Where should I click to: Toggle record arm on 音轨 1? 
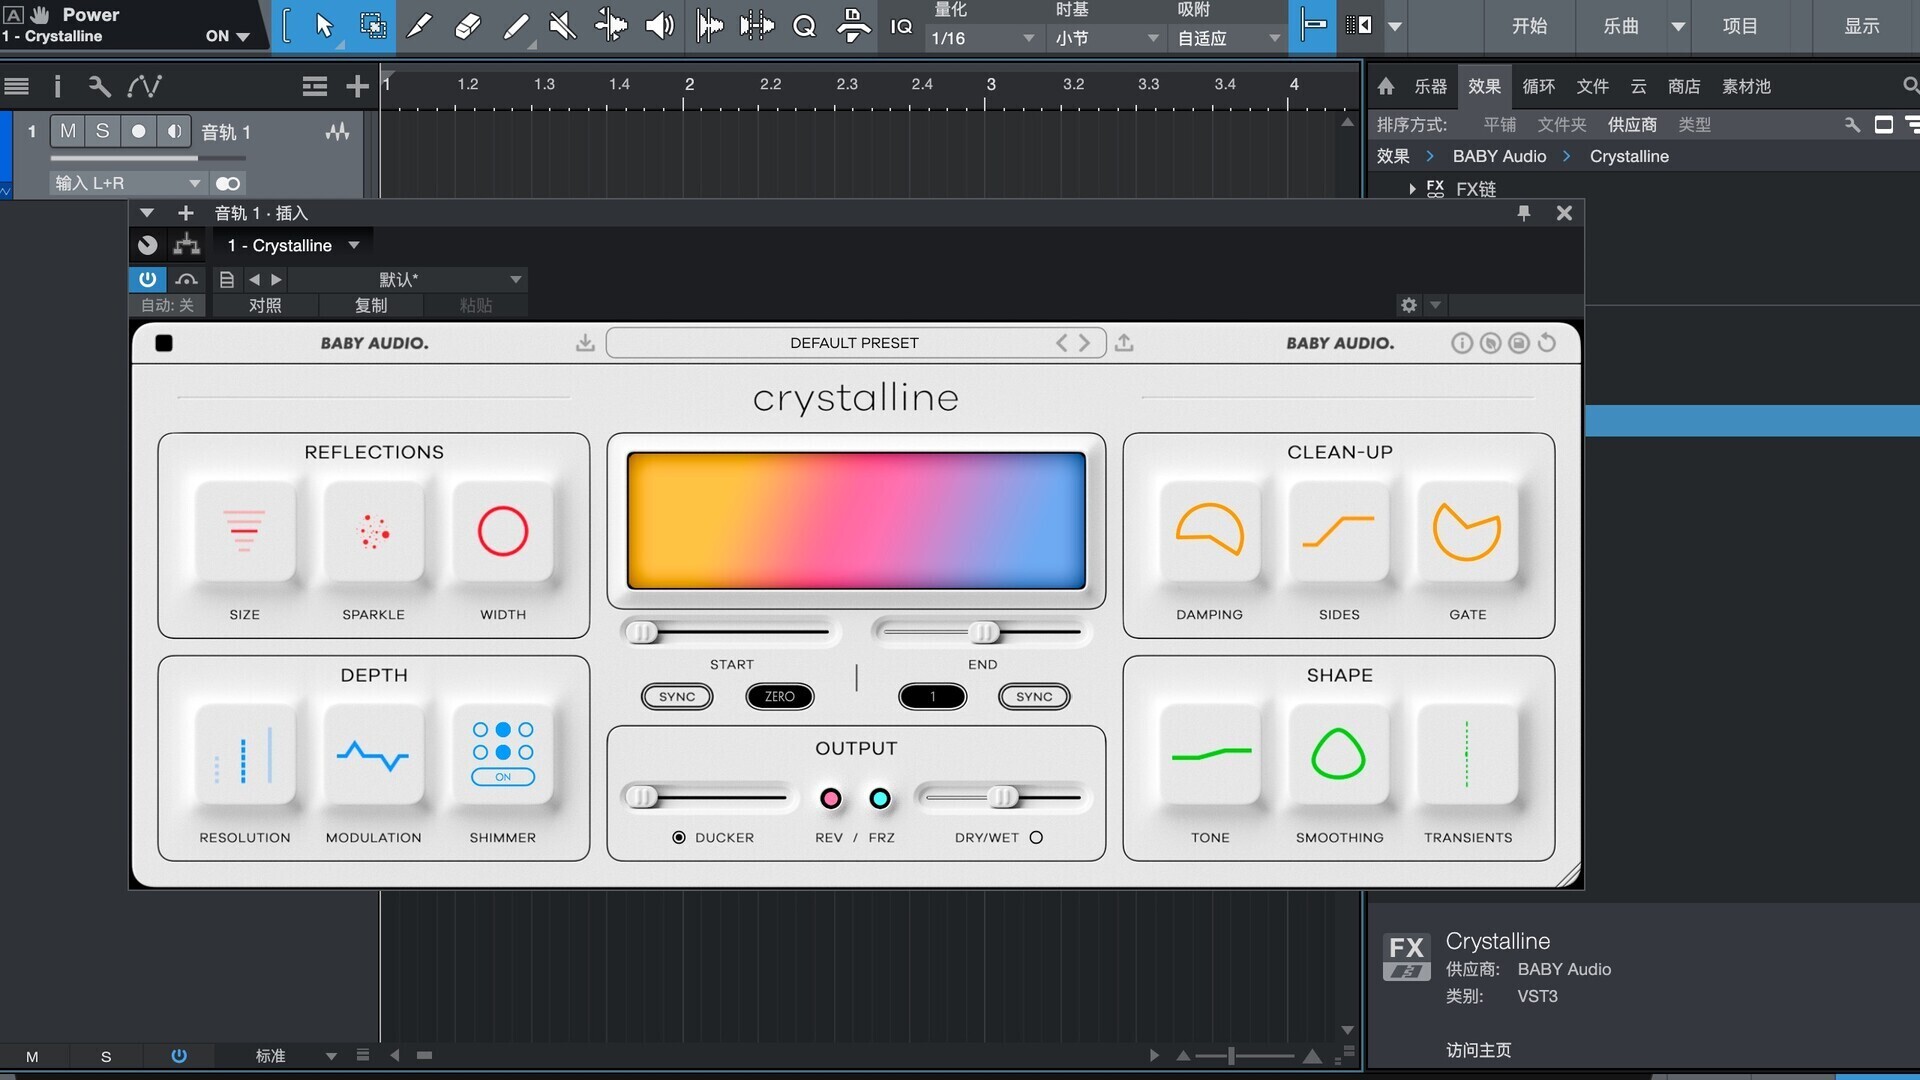138,131
